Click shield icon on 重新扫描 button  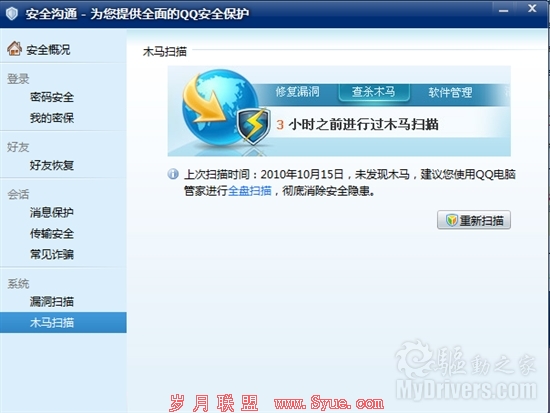click(x=451, y=220)
